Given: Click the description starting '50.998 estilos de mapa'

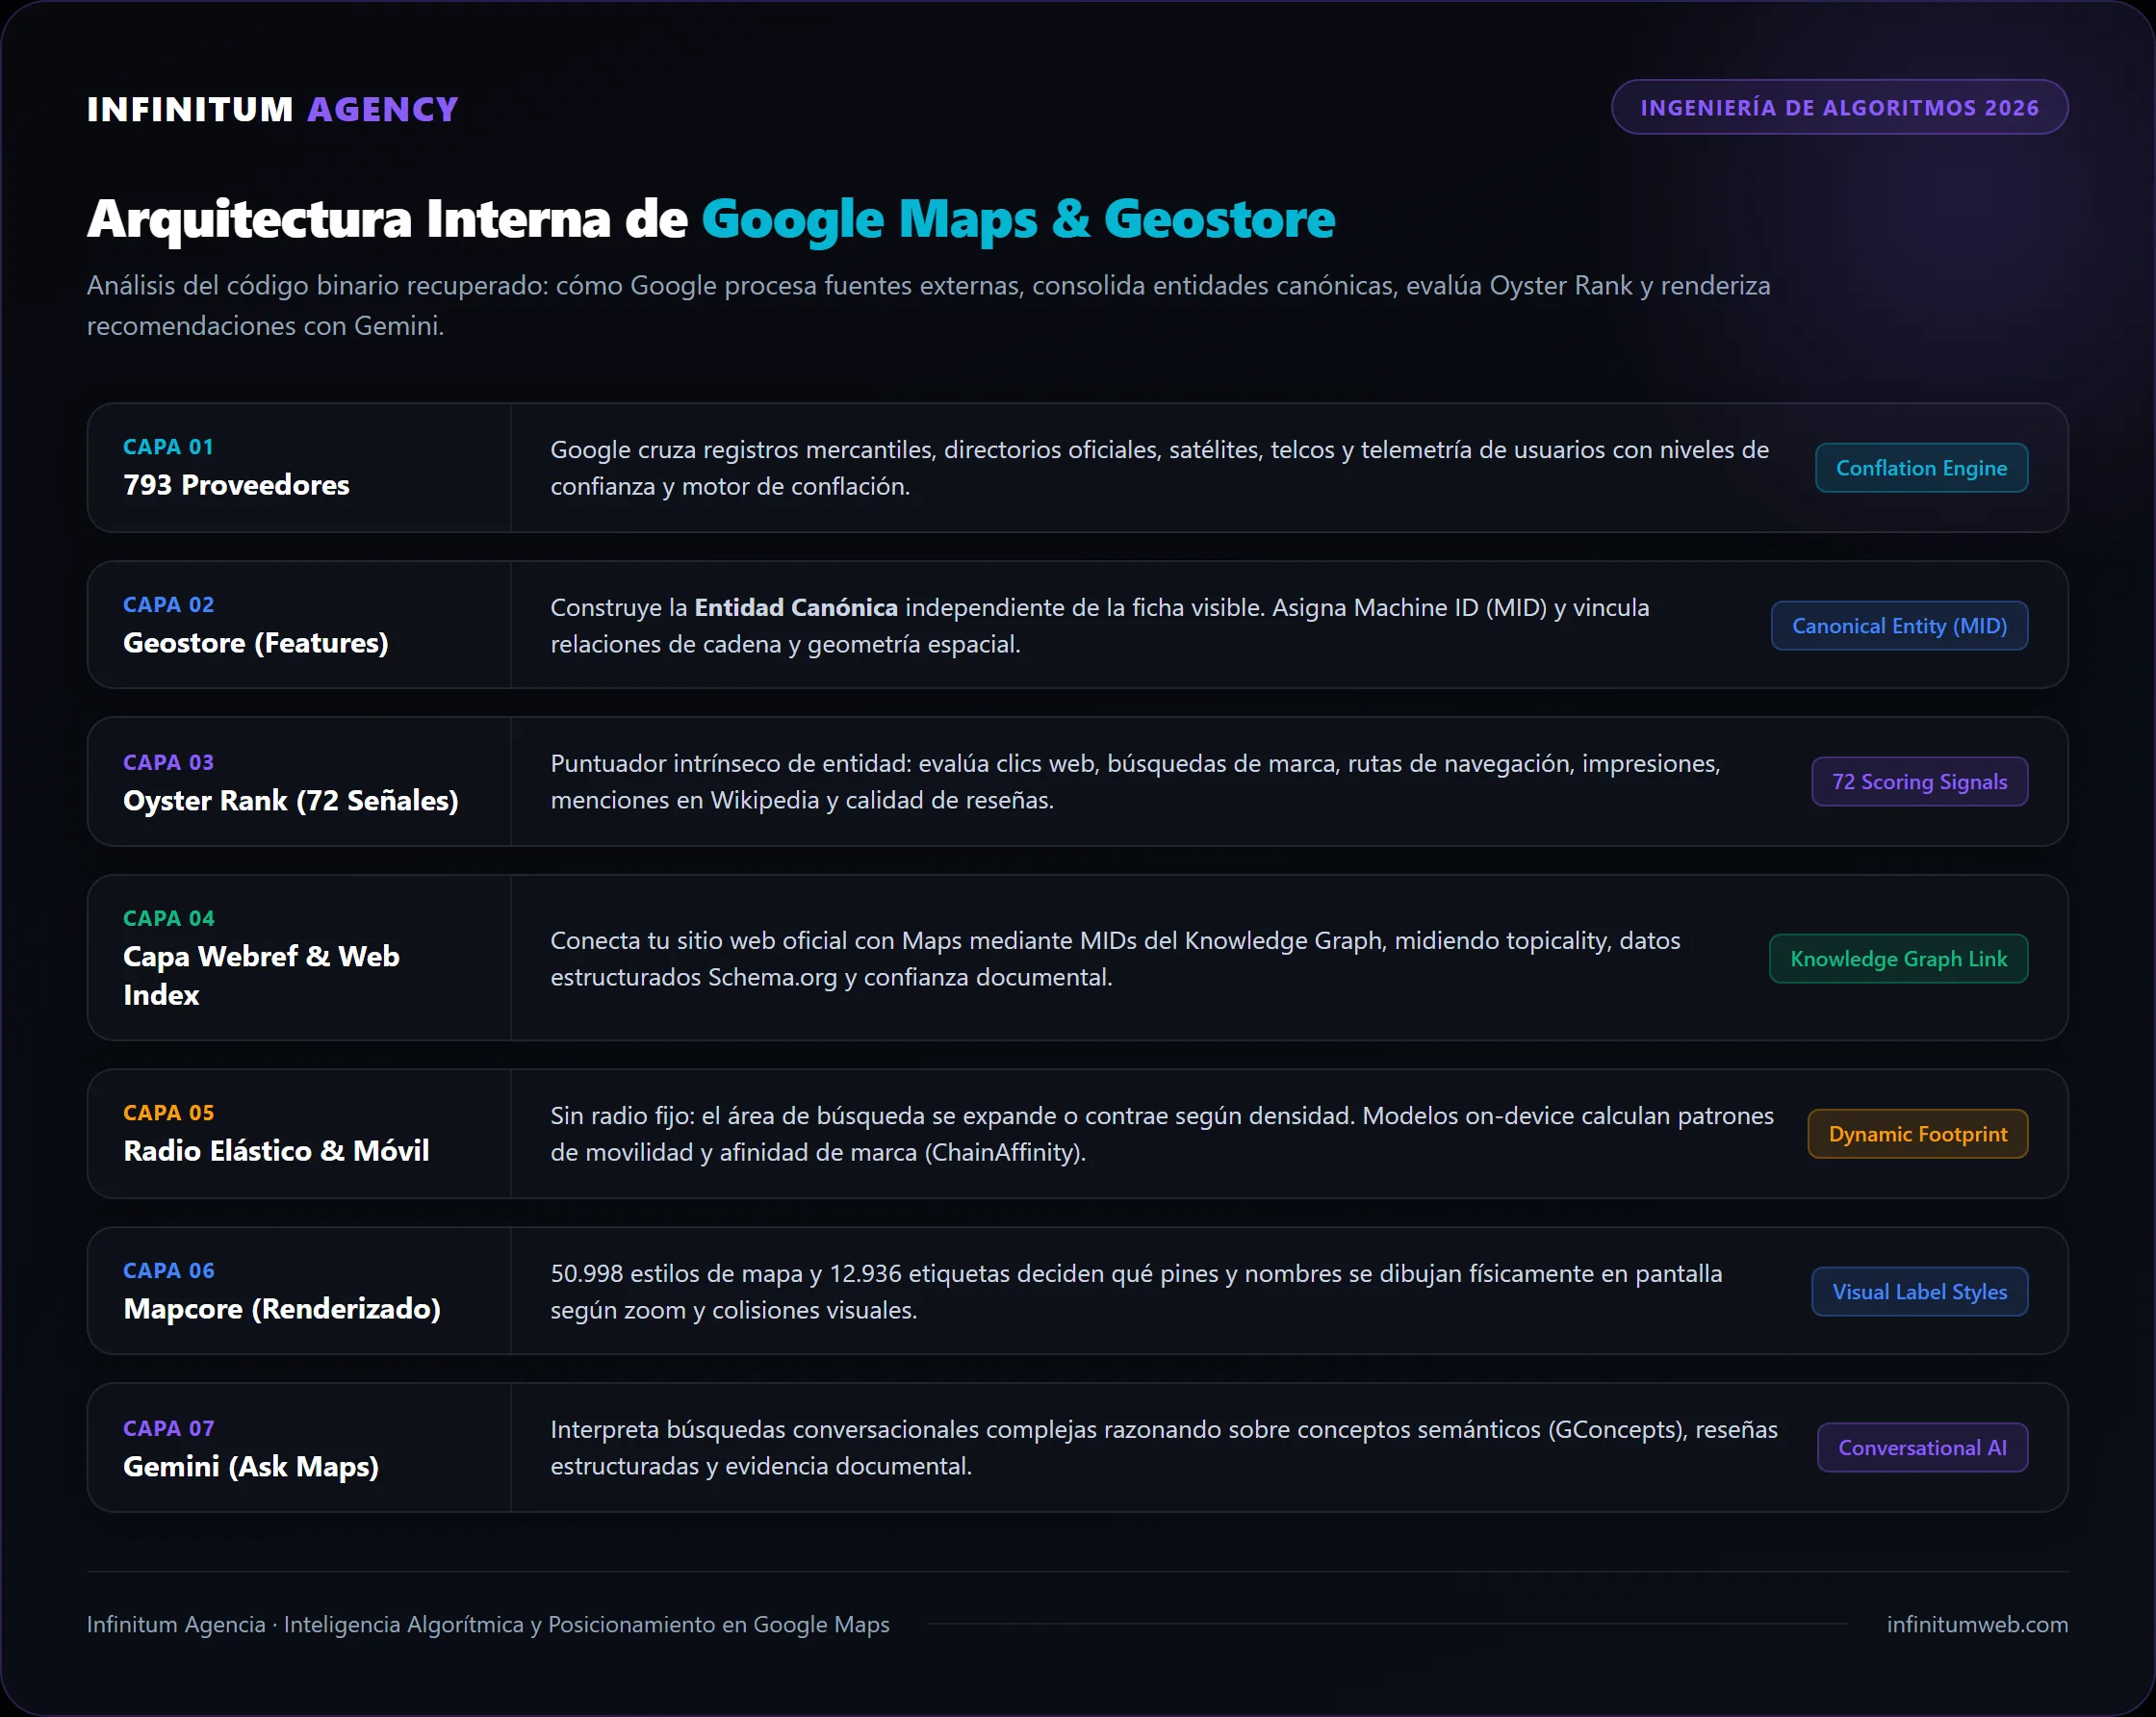Looking at the screenshot, I should tap(1136, 1292).
